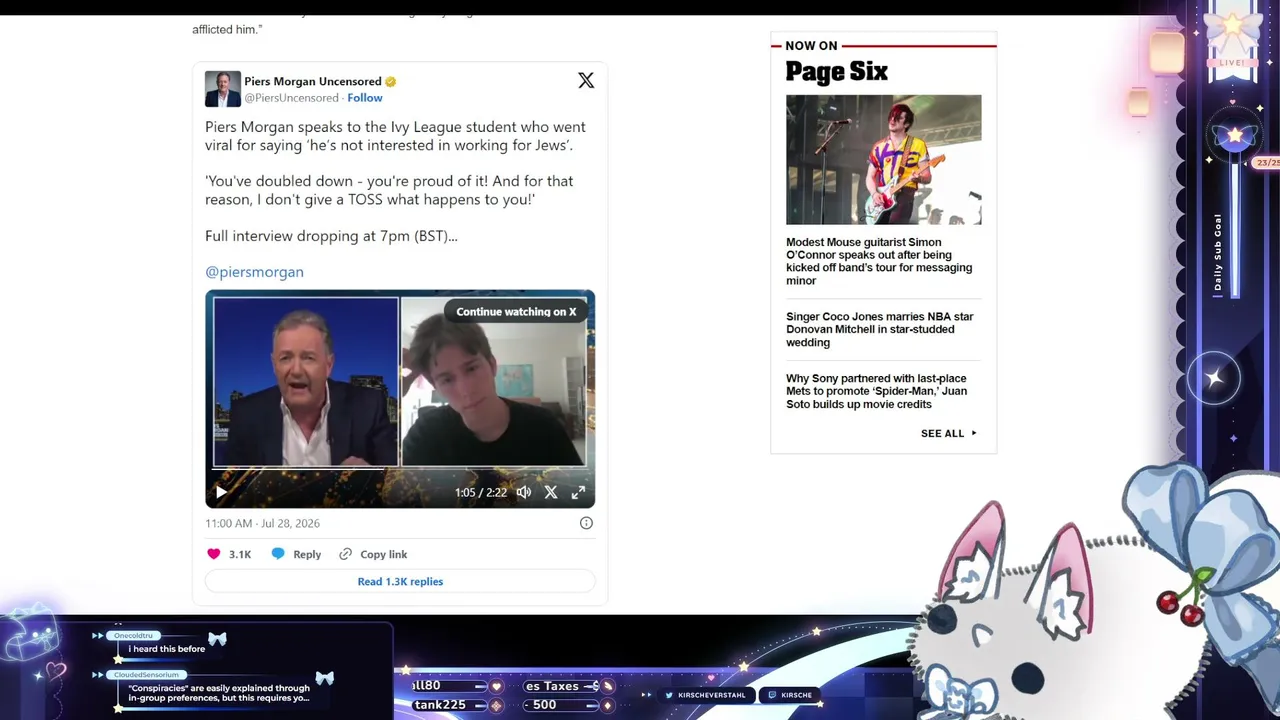The image size is (1280, 720).
Task: Open Modest Mouse guitarist Simon O'Connor article
Action: tap(879, 261)
